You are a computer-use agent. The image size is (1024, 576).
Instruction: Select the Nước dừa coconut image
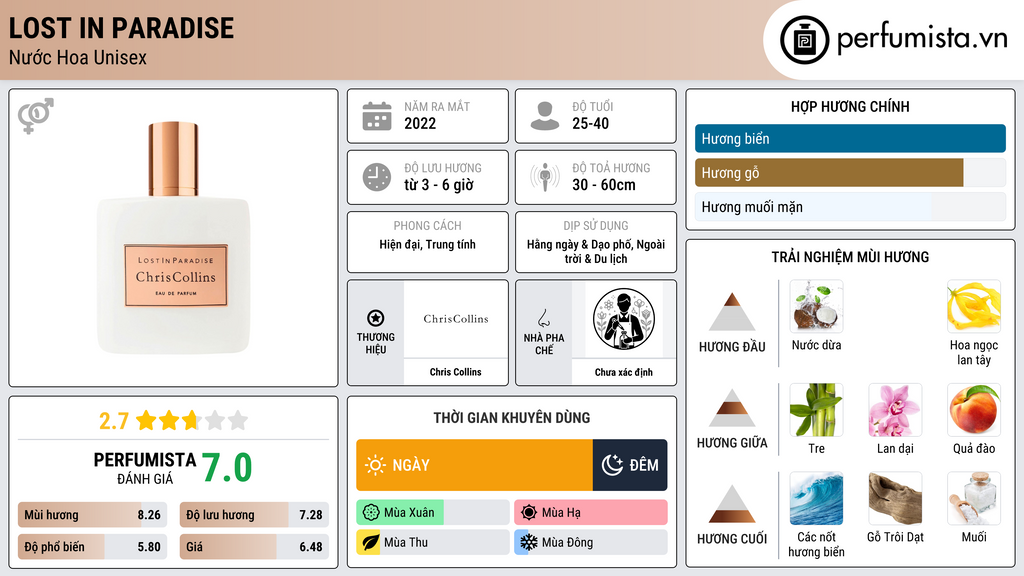(x=816, y=306)
